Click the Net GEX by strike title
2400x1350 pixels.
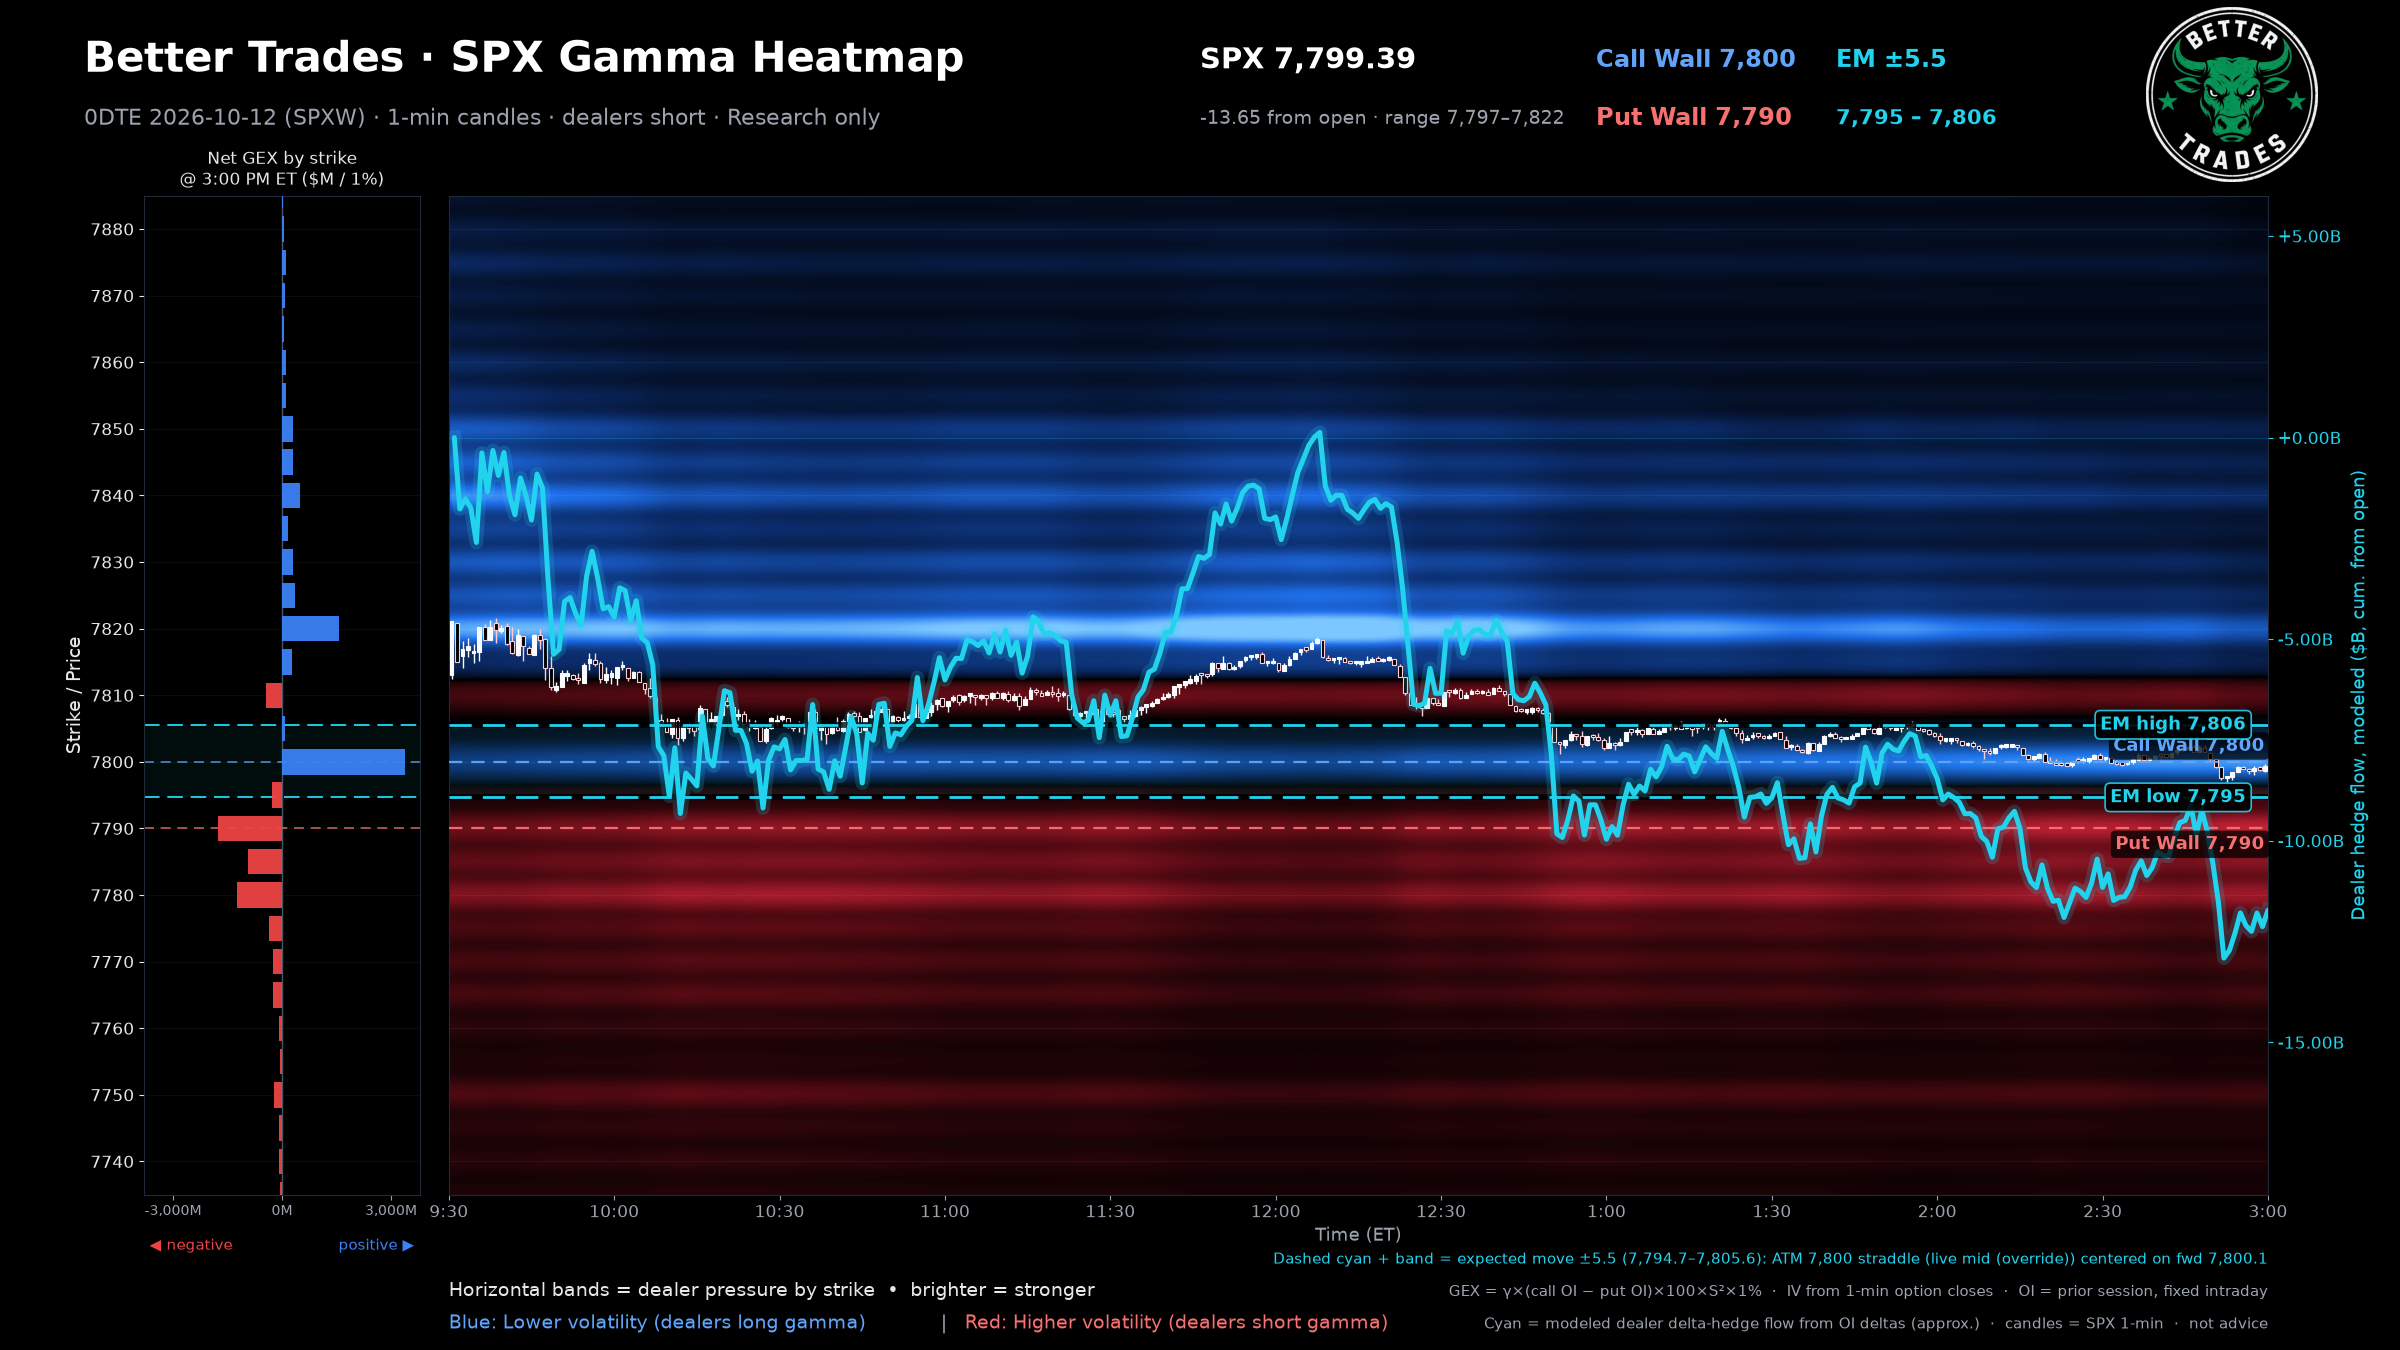282,169
